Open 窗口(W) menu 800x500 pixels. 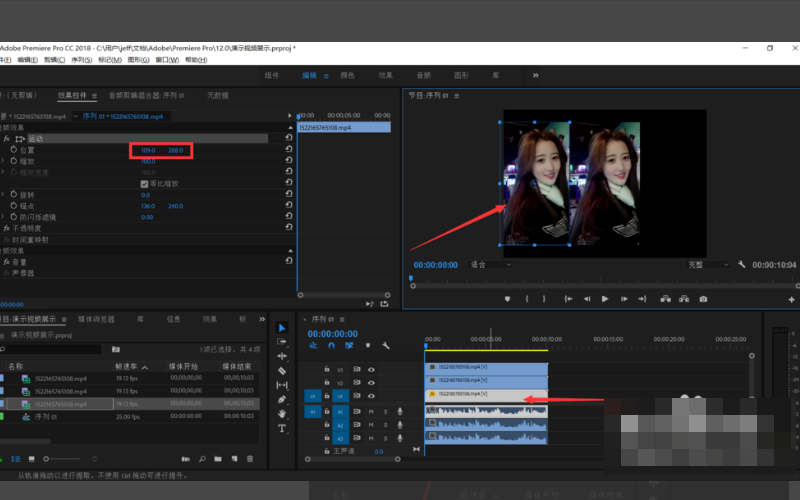pyautogui.click(x=167, y=60)
